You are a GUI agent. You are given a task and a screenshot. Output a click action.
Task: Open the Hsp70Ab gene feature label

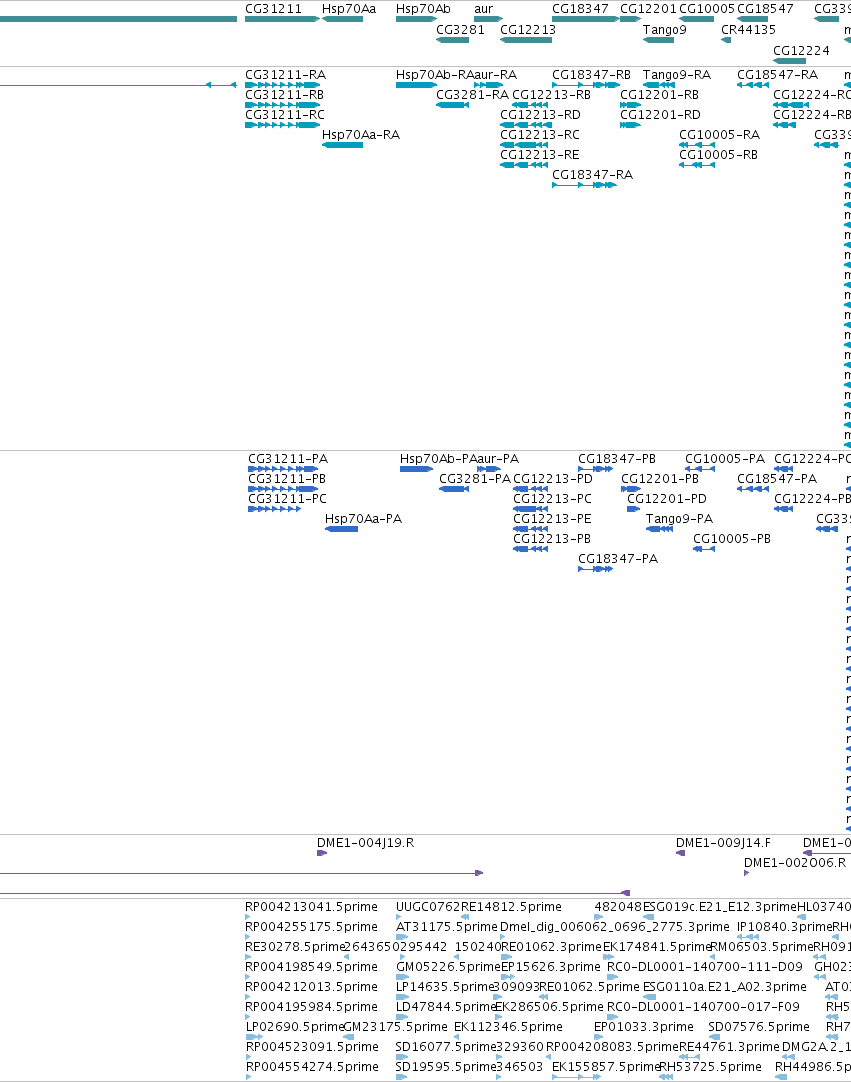point(423,9)
